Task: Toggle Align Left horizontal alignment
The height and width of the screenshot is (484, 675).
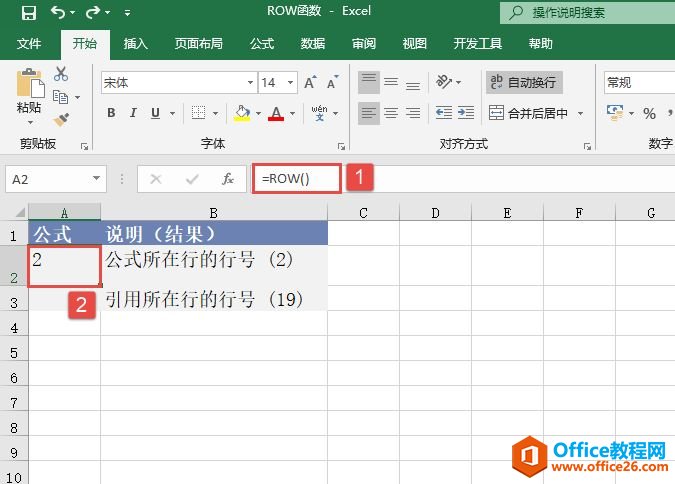Action: [369, 113]
